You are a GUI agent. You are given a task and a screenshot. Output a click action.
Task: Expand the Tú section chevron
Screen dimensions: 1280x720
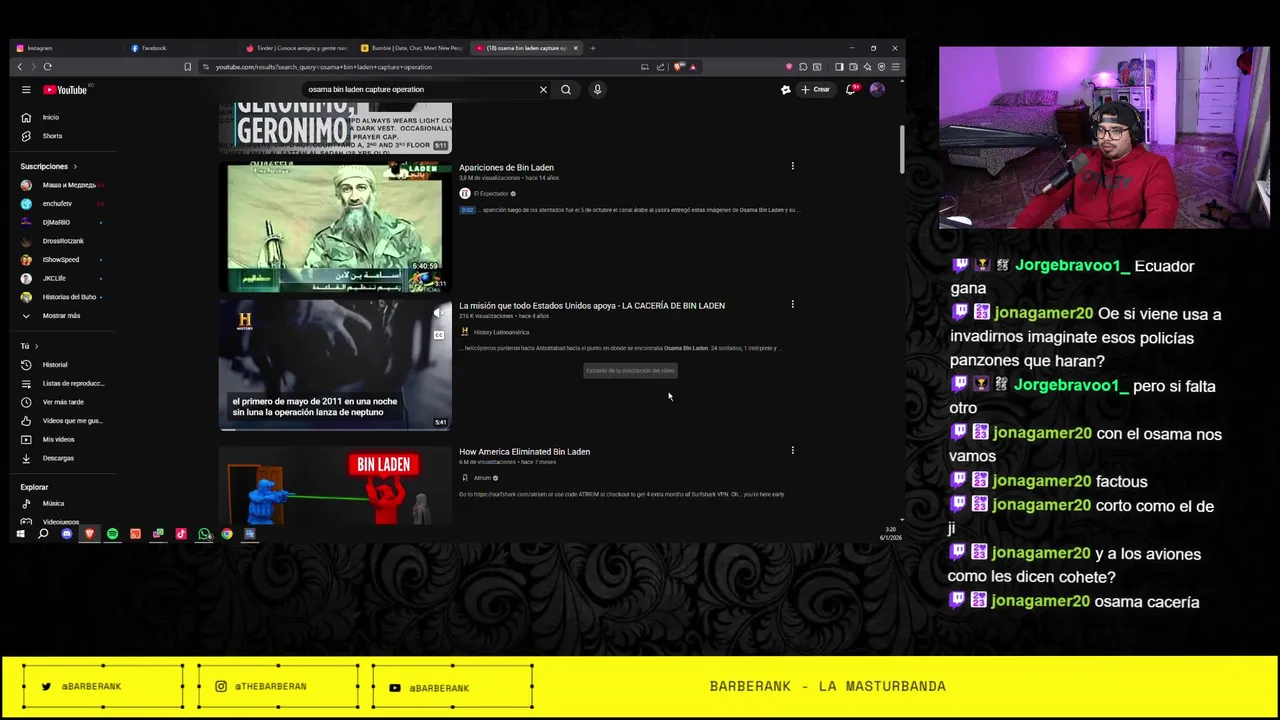(36, 346)
